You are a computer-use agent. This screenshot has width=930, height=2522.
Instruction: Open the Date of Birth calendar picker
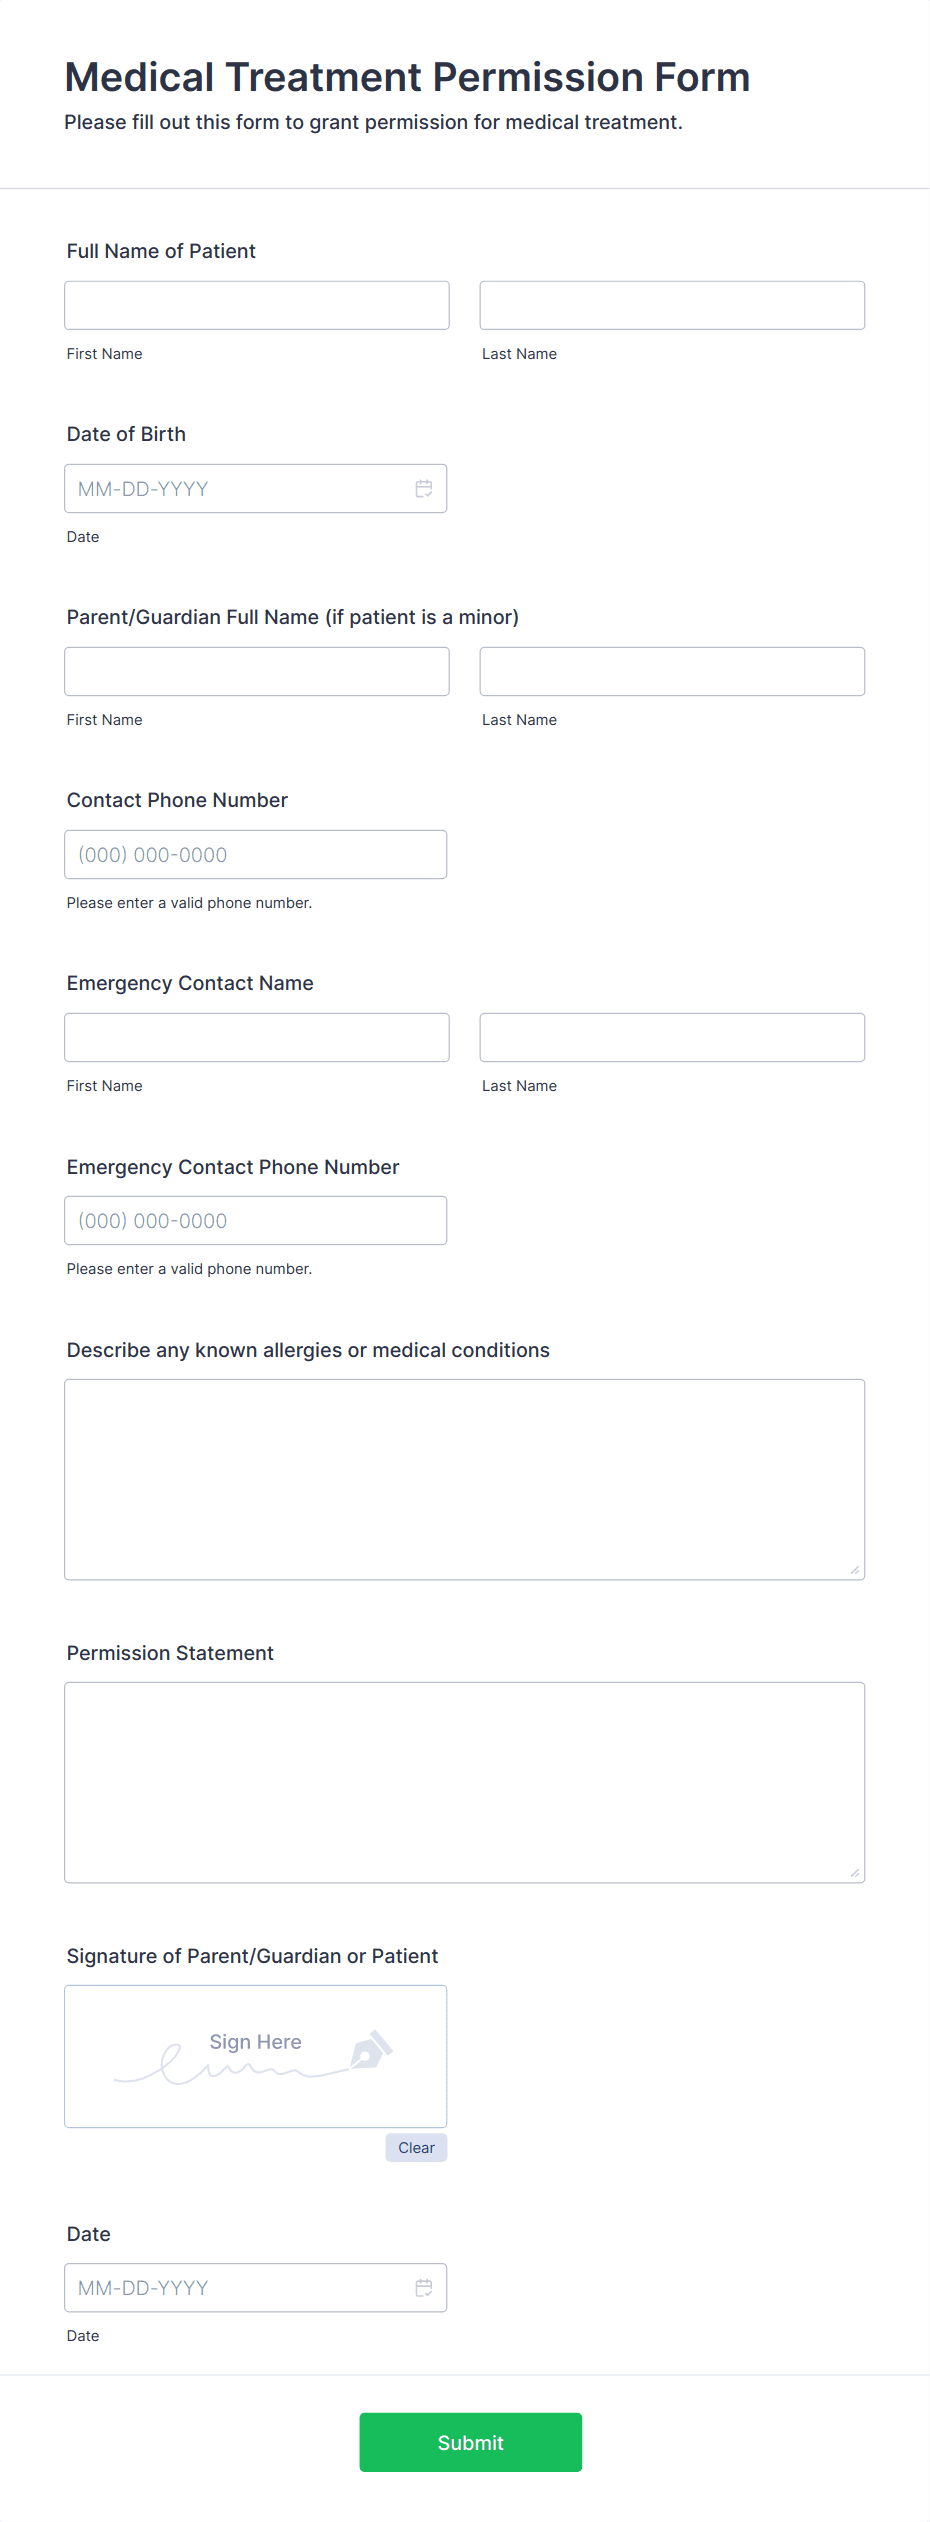[422, 489]
